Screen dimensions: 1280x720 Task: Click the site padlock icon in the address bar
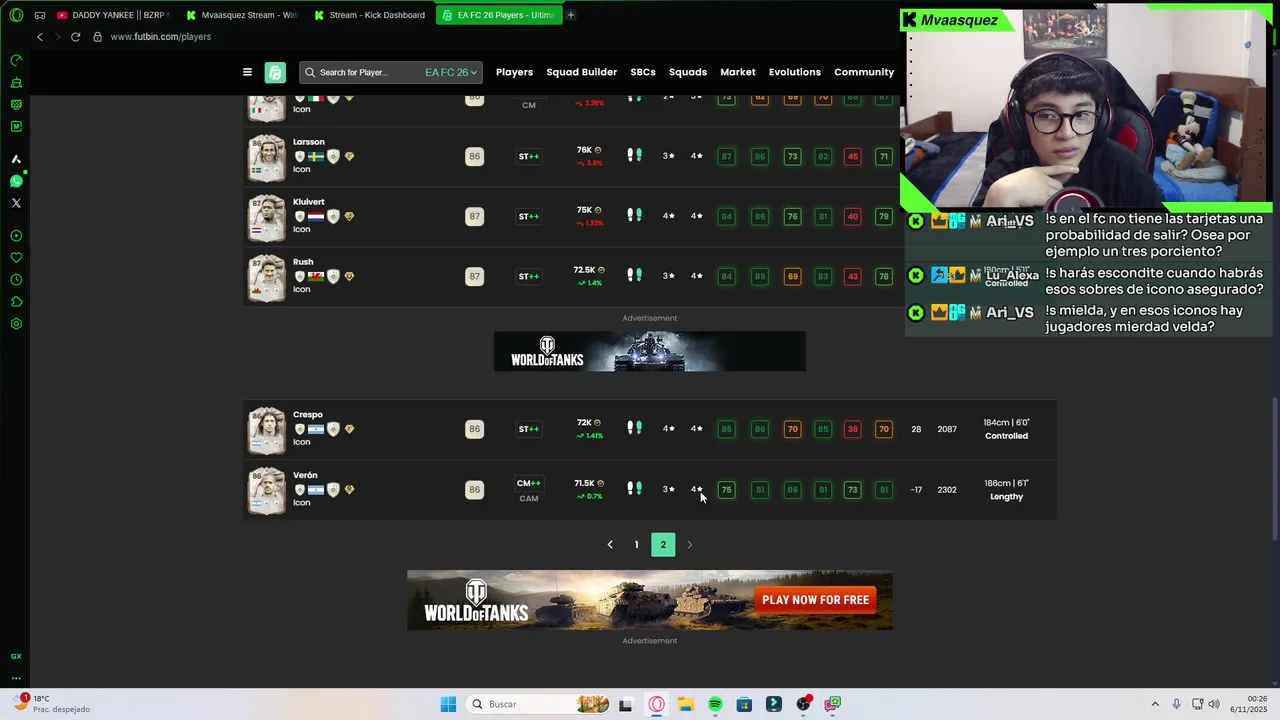[x=97, y=37]
